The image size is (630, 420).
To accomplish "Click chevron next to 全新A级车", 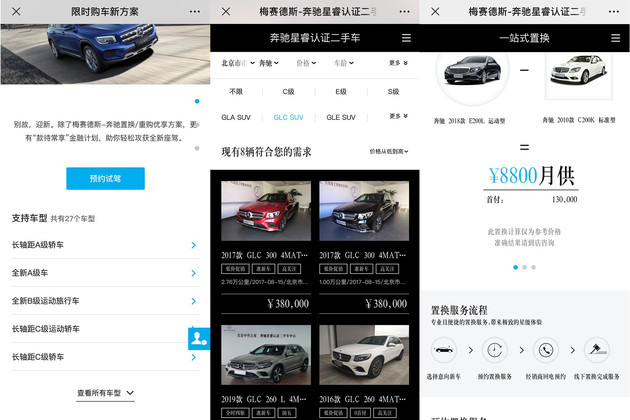I will tap(194, 273).
